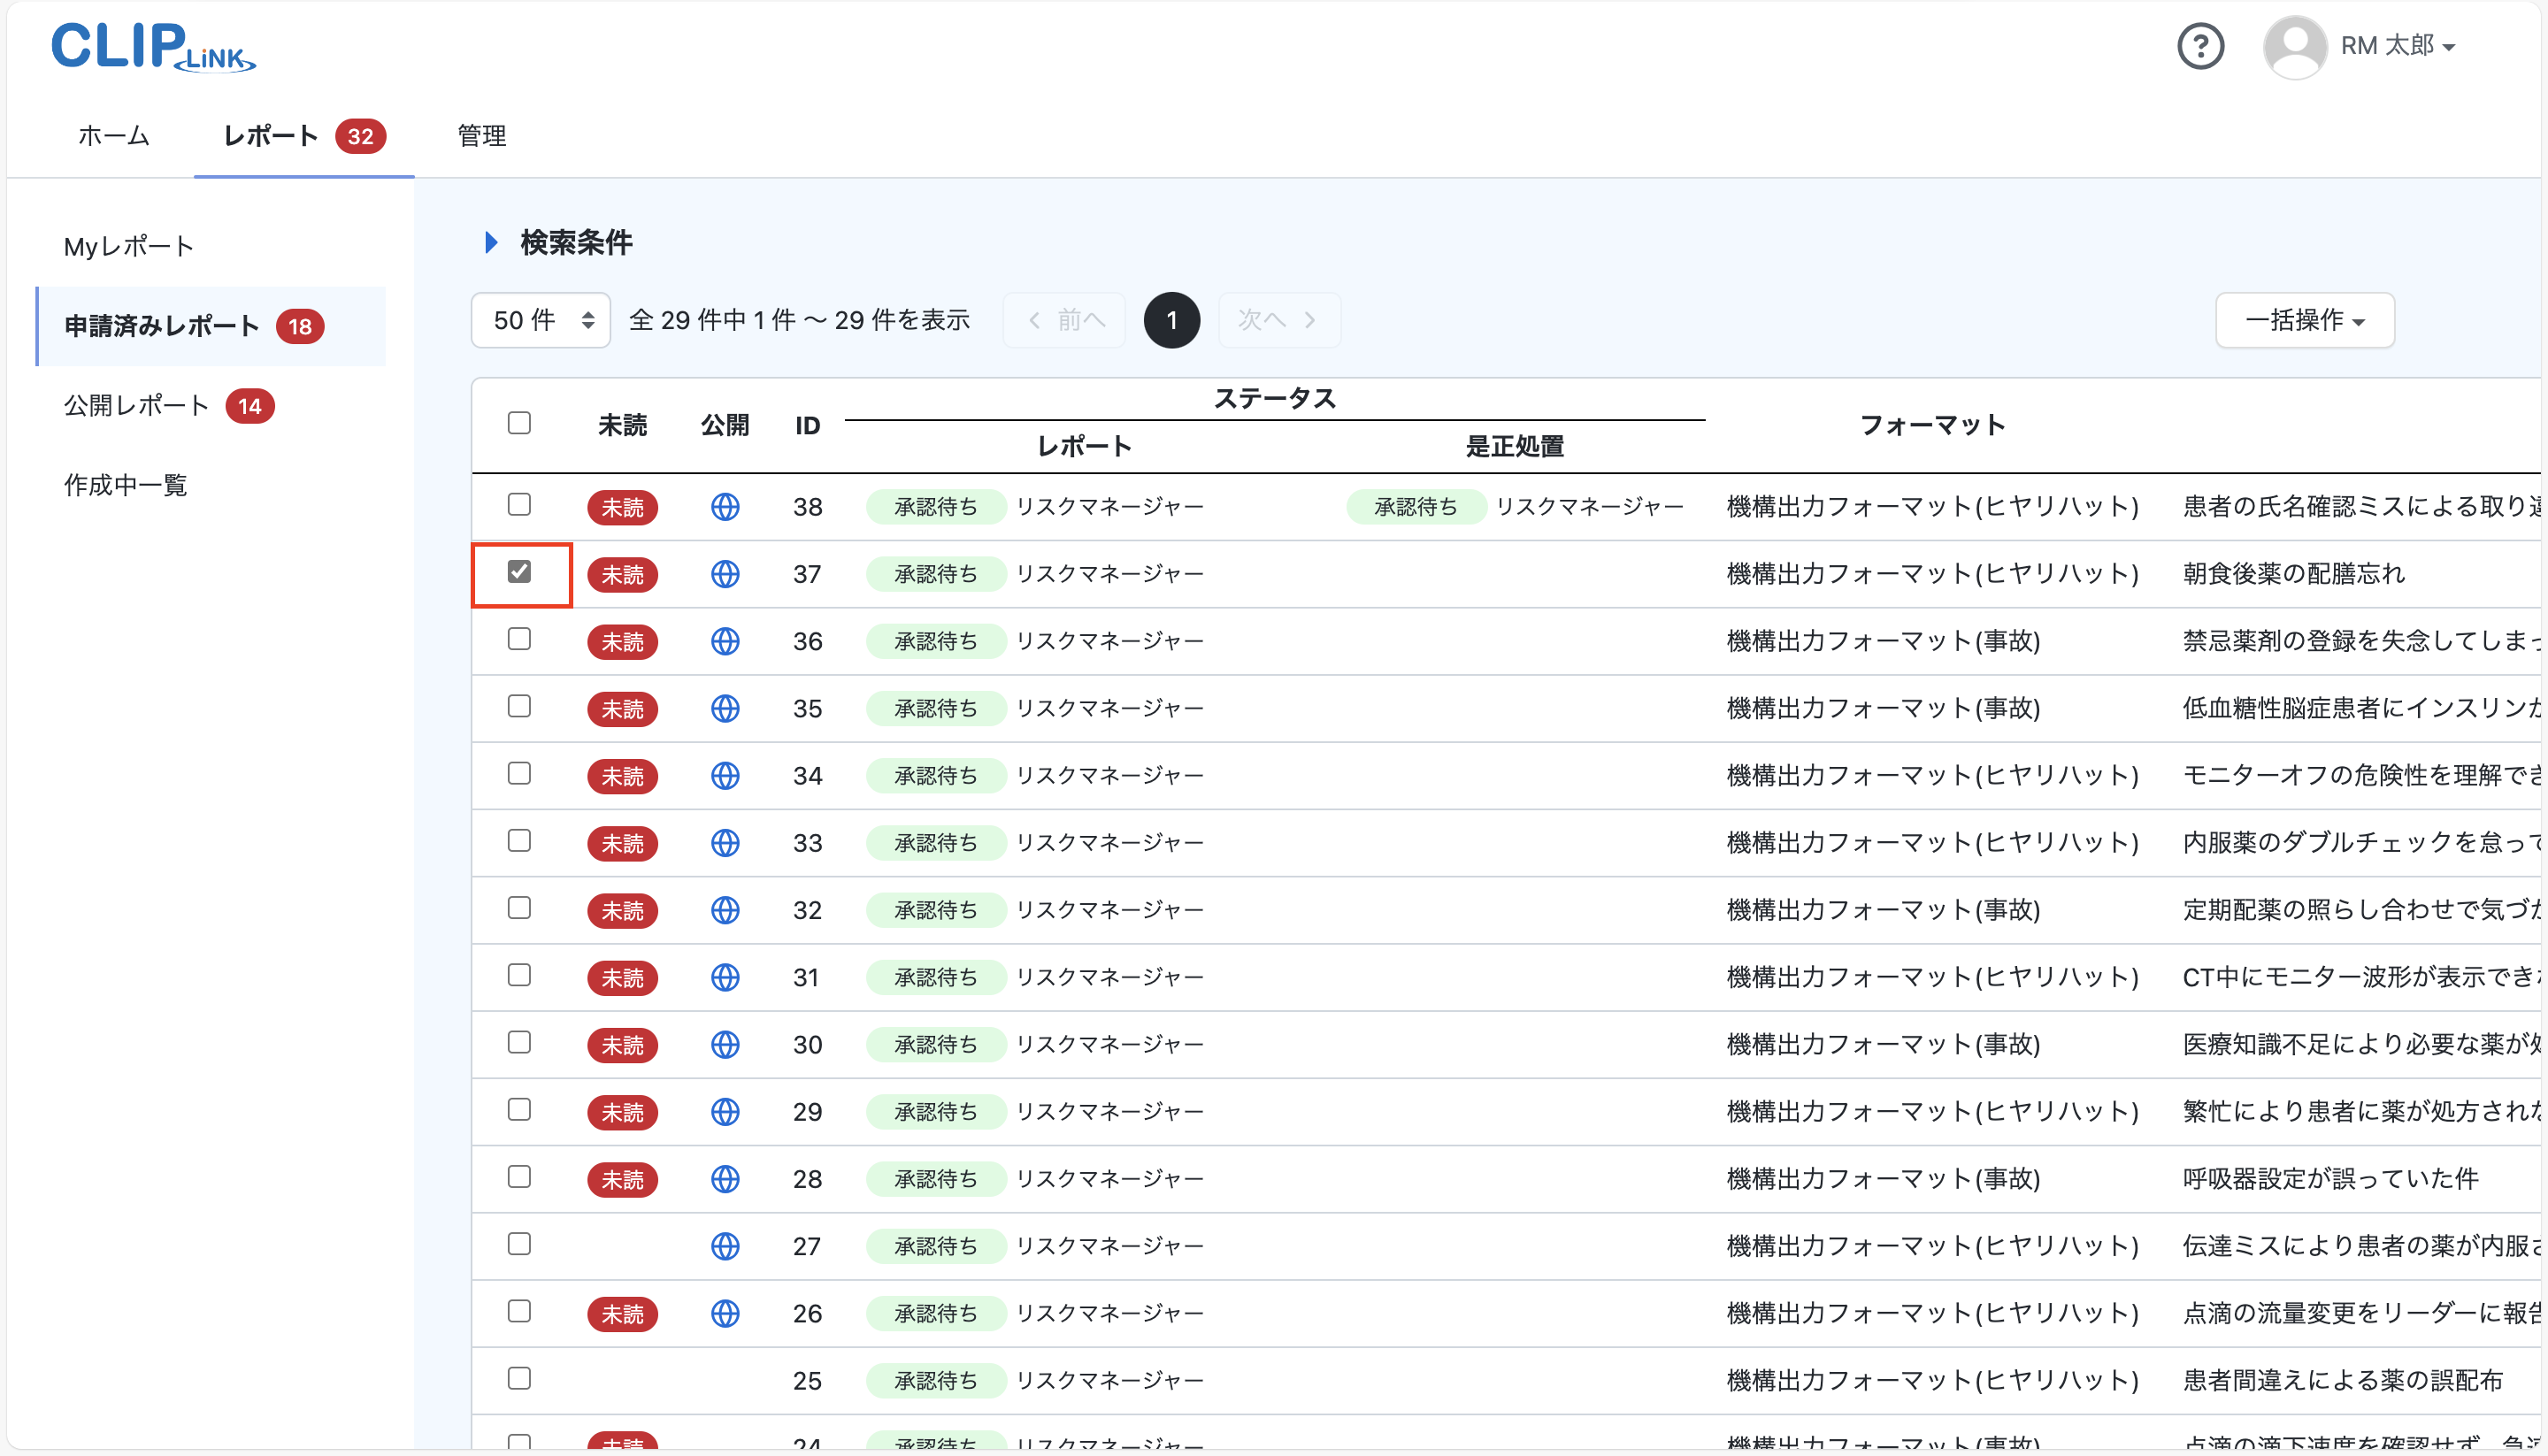This screenshot has height=1456, width=2548.
Task: Open the report titled 朝食後薬の配膳忘れ
Action: point(2292,573)
